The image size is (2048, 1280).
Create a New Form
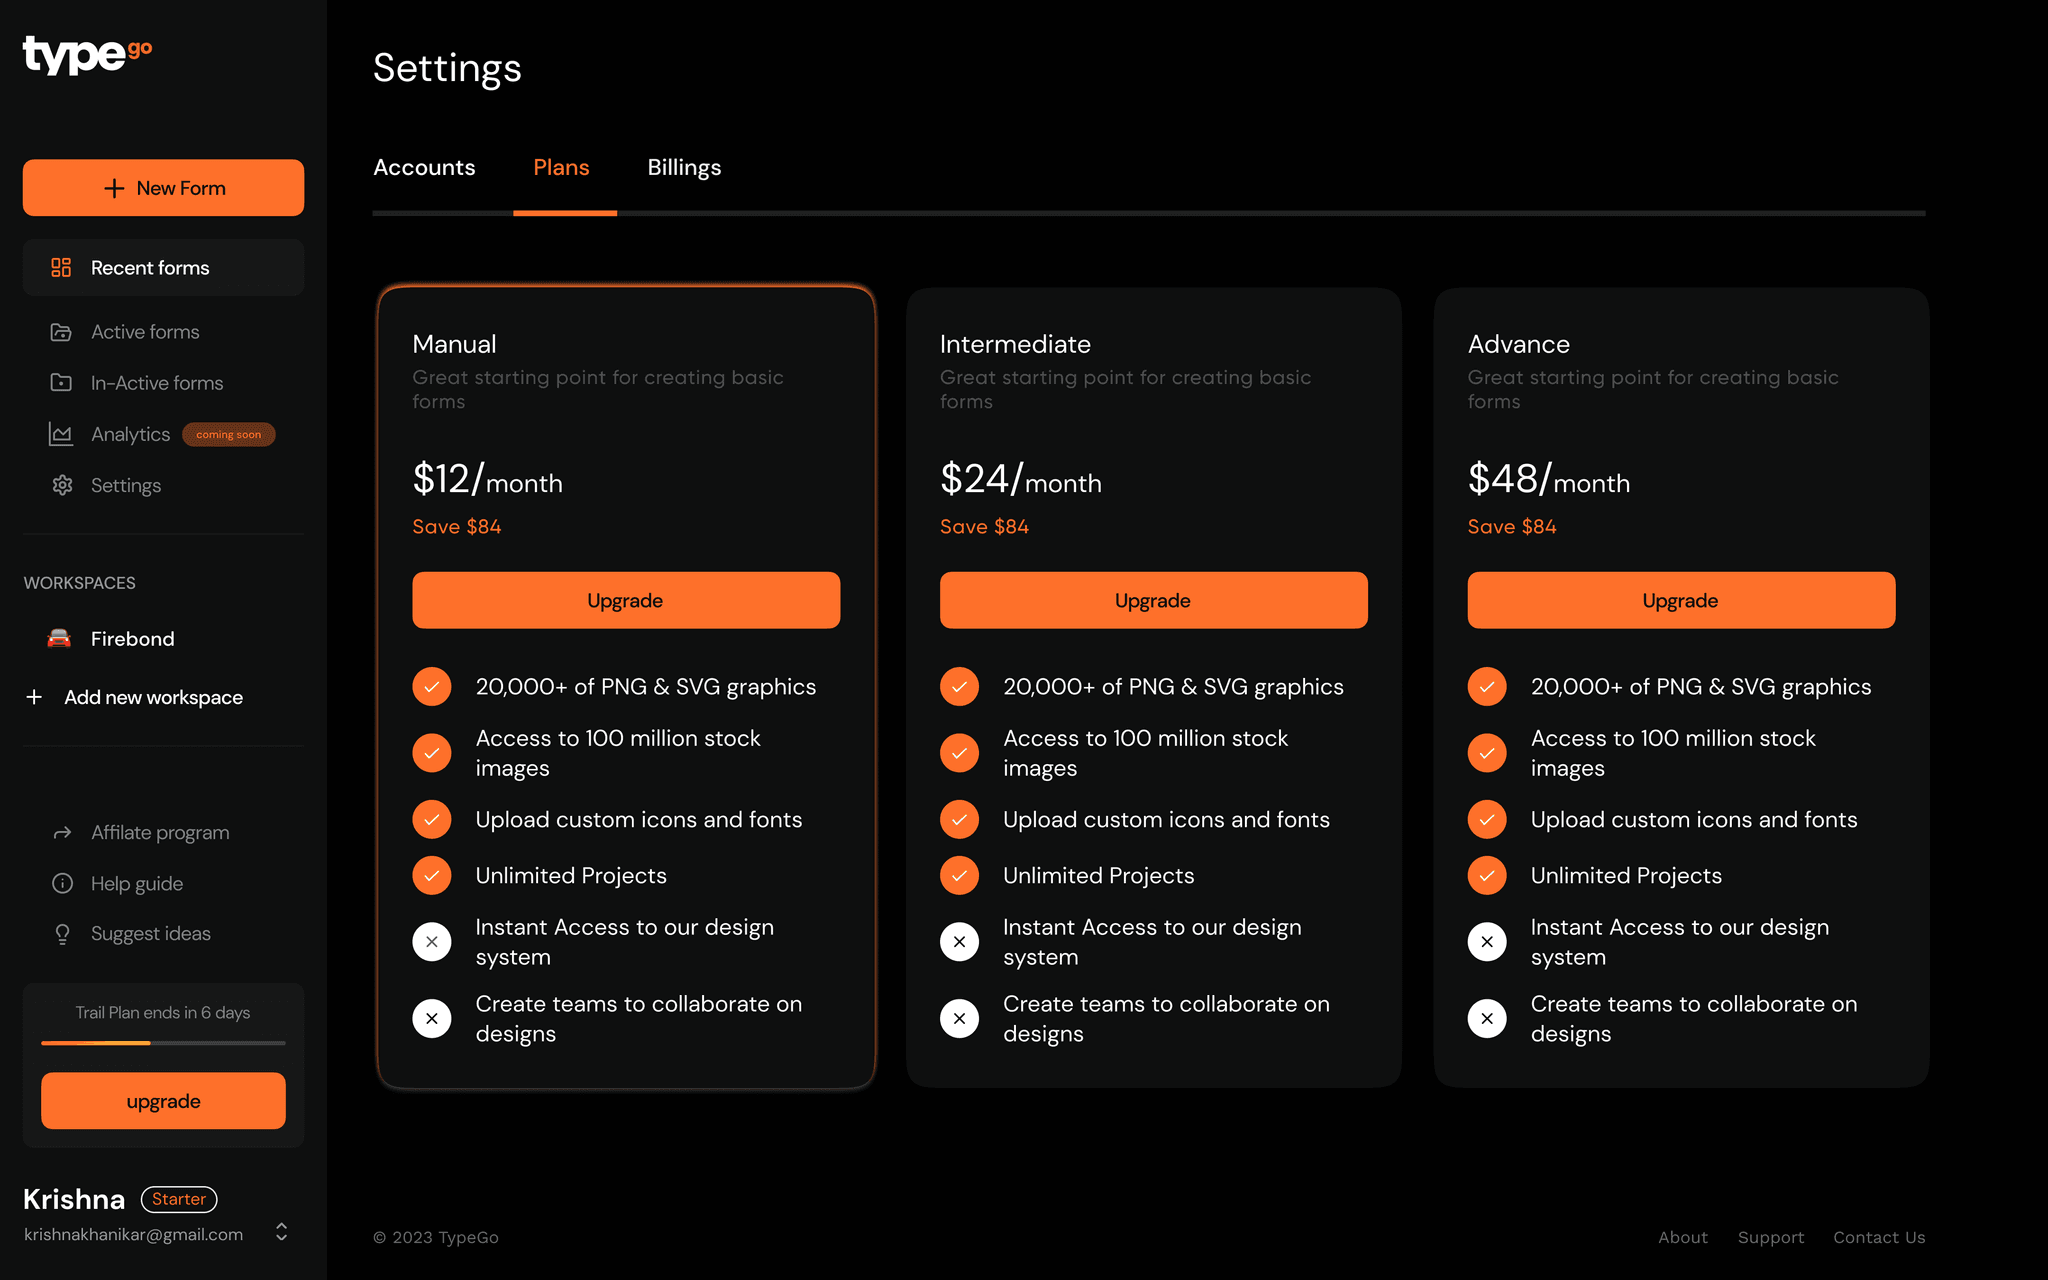click(163, 188)
